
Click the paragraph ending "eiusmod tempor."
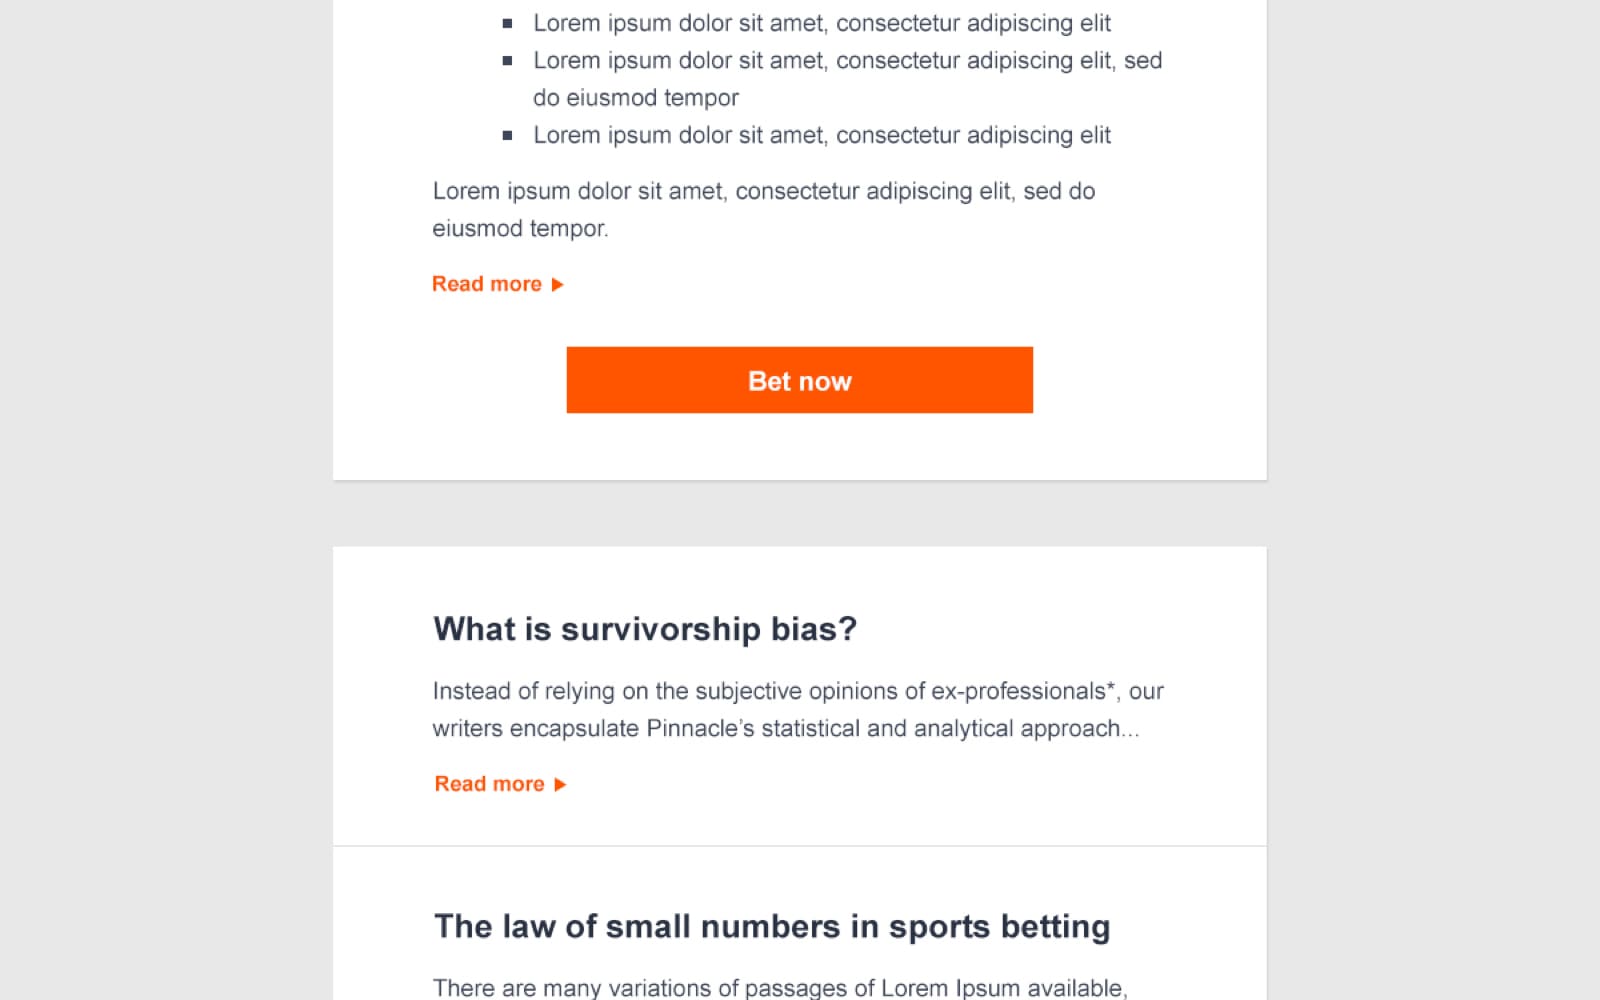click(763, 209)
